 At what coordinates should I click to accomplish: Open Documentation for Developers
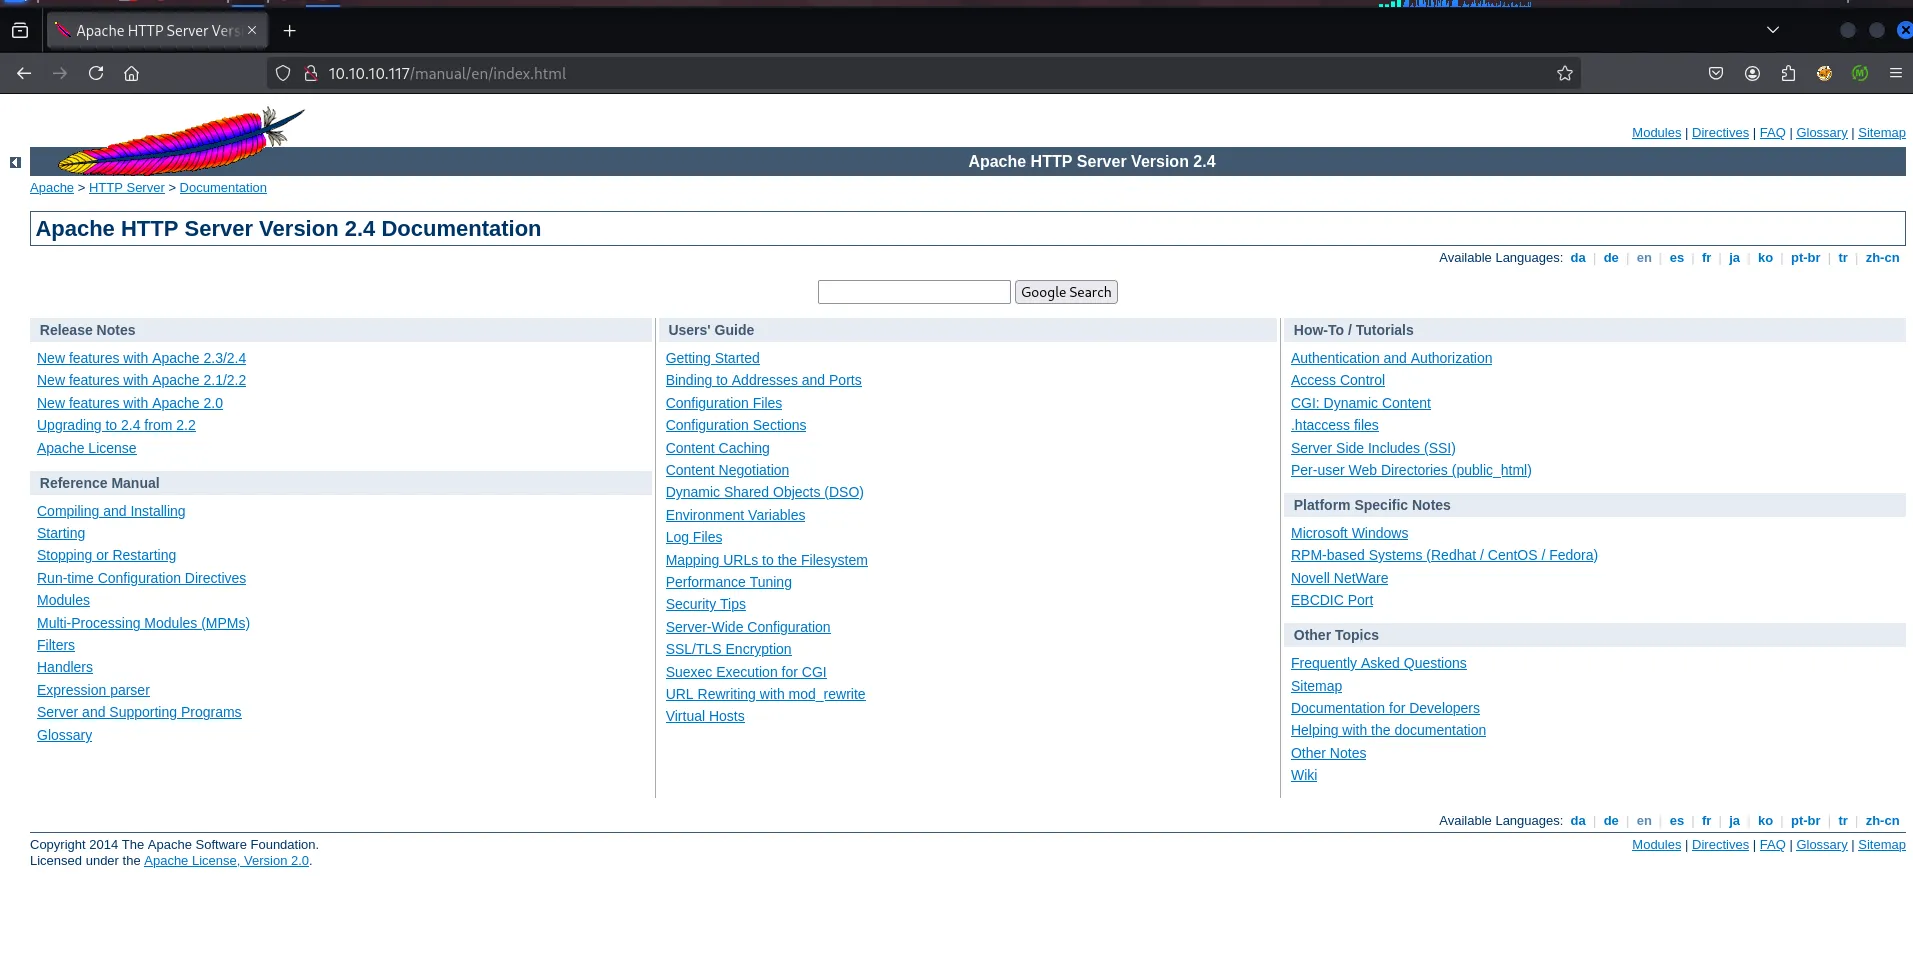pyautogui.click(x=1385, y=708)
